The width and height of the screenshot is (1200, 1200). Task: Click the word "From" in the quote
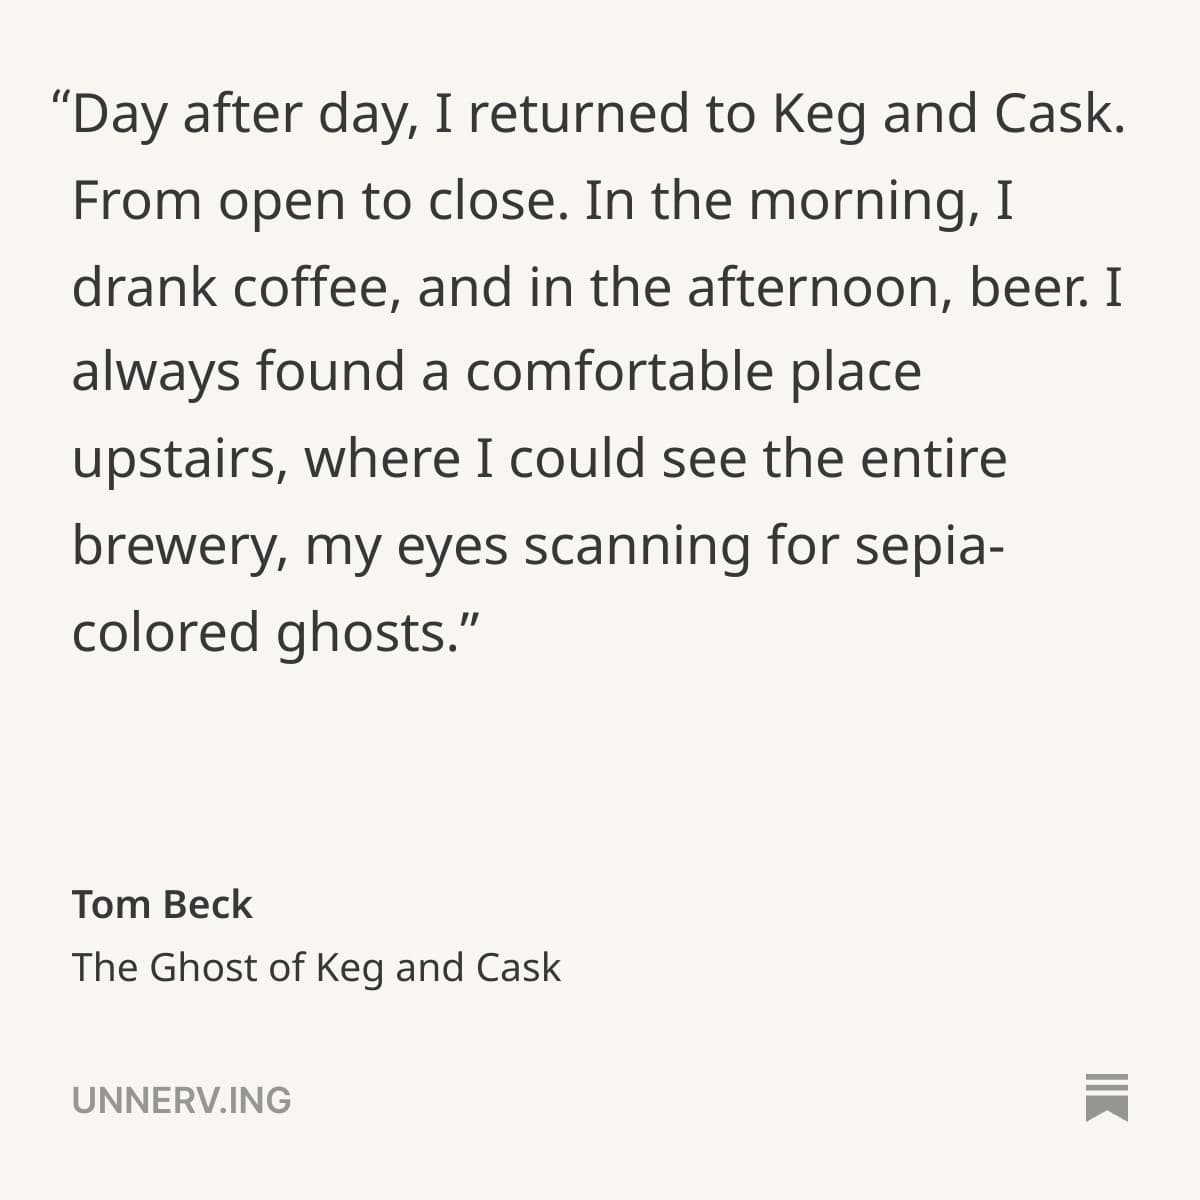click(x=137, y=201)
